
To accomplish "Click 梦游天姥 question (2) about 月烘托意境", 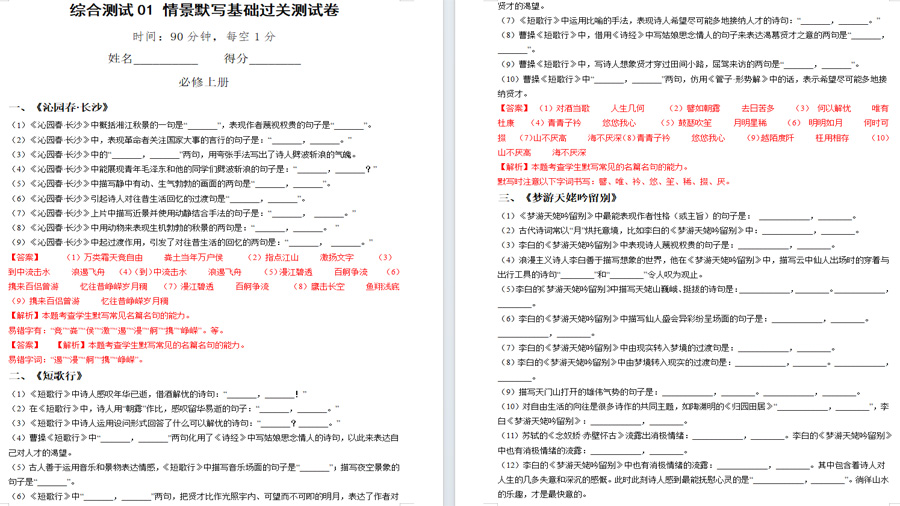I will 680,231.
